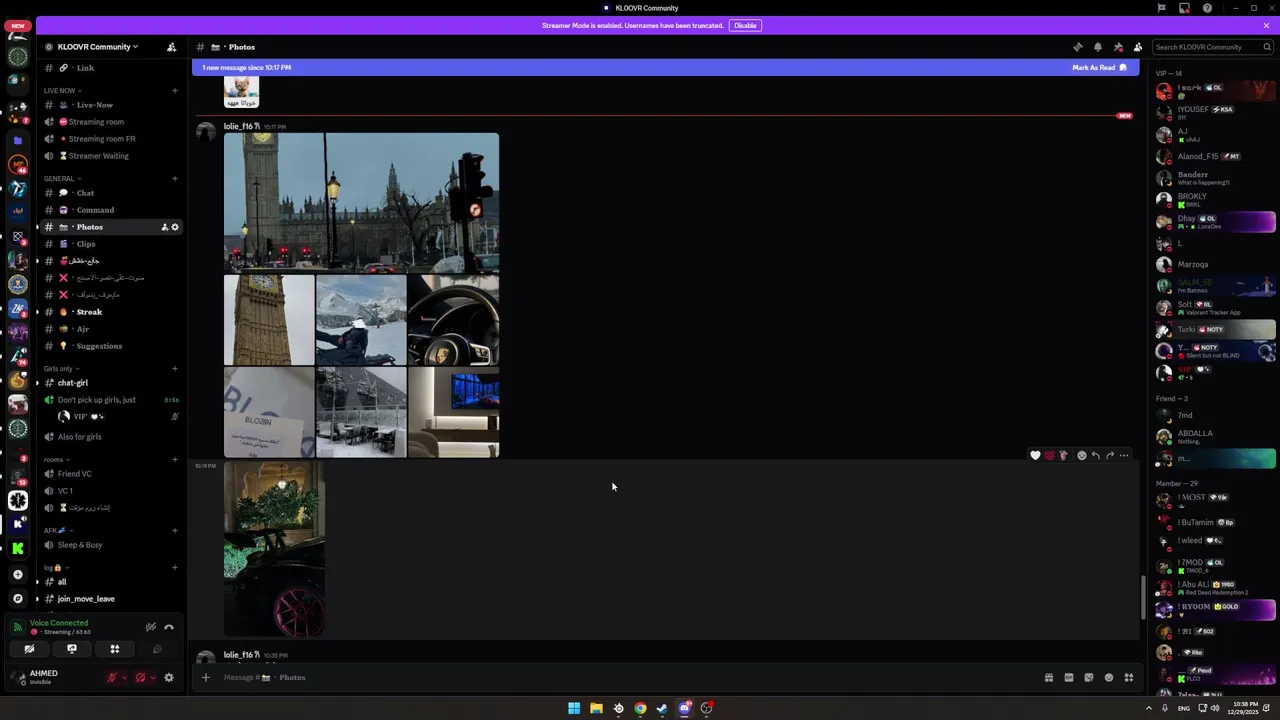This screenshot has height=720, width=1280.
Task: Collapse Girls only category
Action: point(62,369)
